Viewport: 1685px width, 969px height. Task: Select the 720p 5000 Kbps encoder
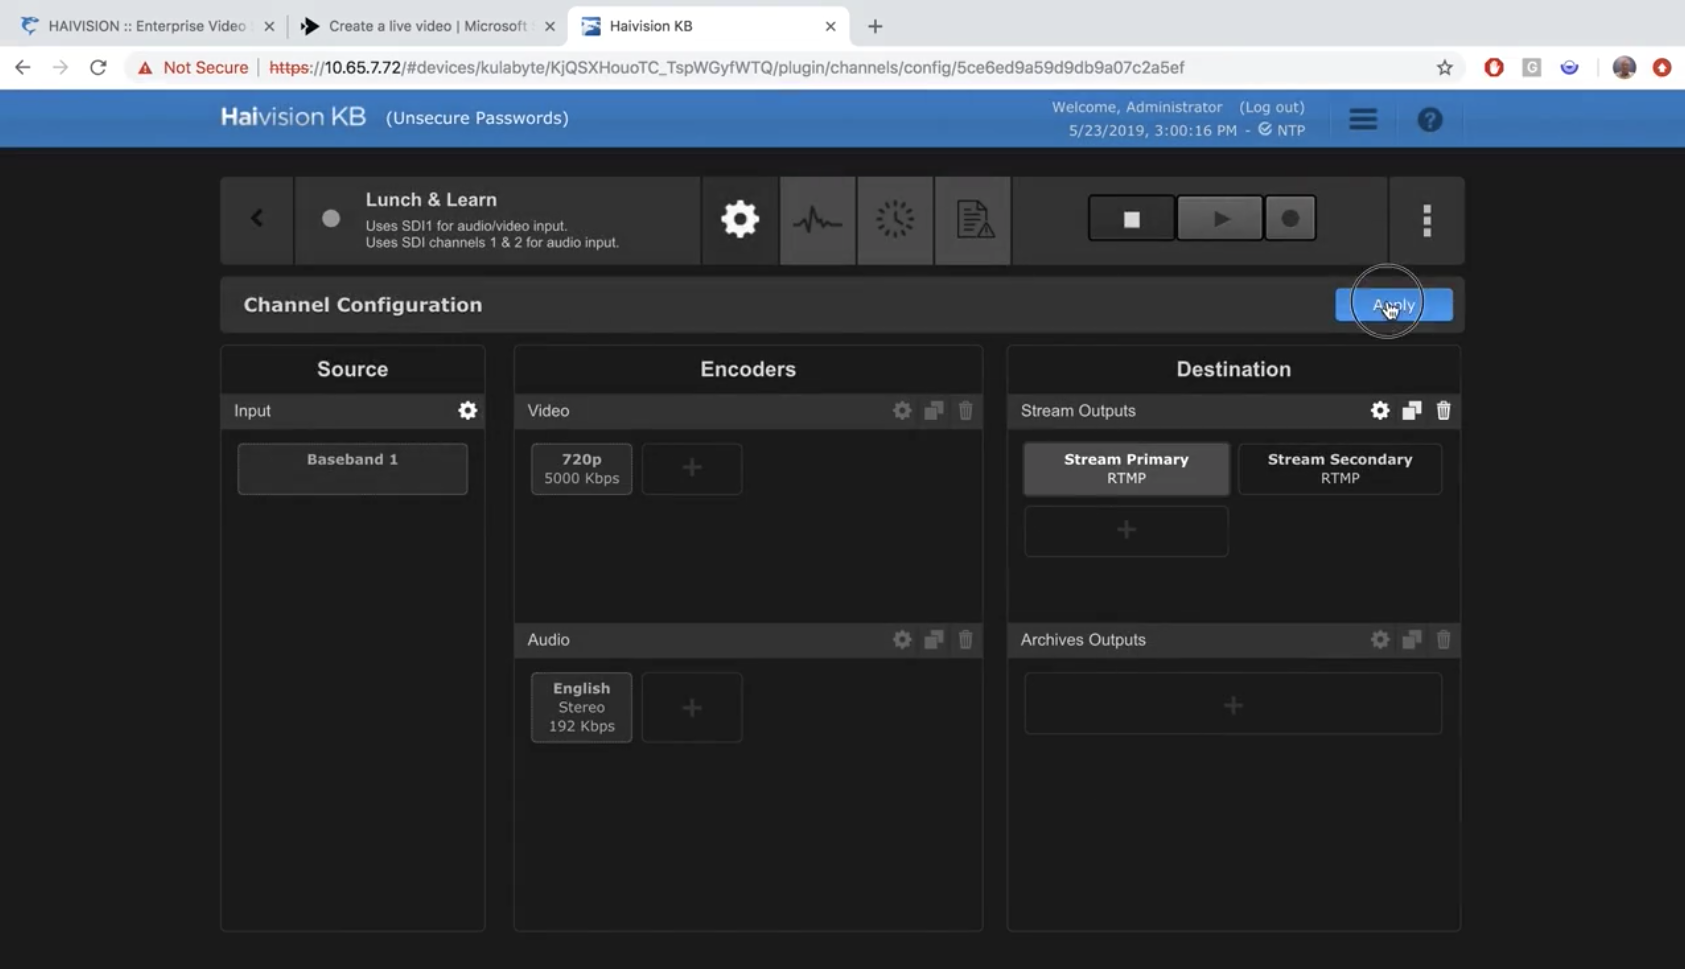(x=581, y=468)
